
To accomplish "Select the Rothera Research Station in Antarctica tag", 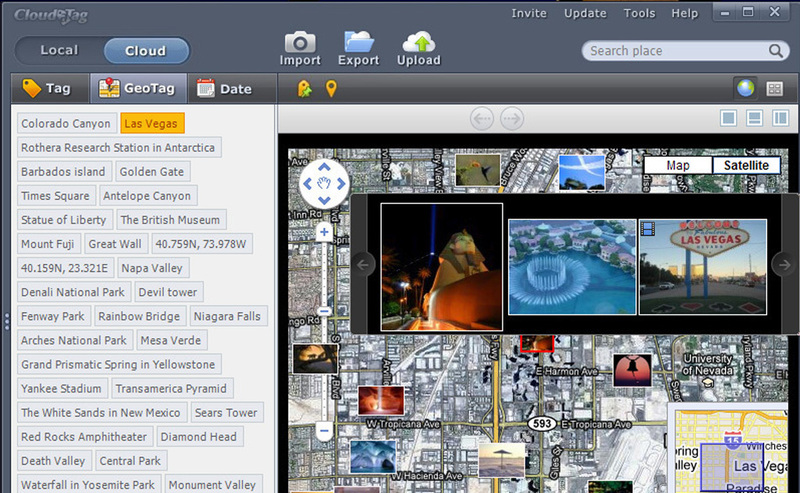I will click(118, 147).
